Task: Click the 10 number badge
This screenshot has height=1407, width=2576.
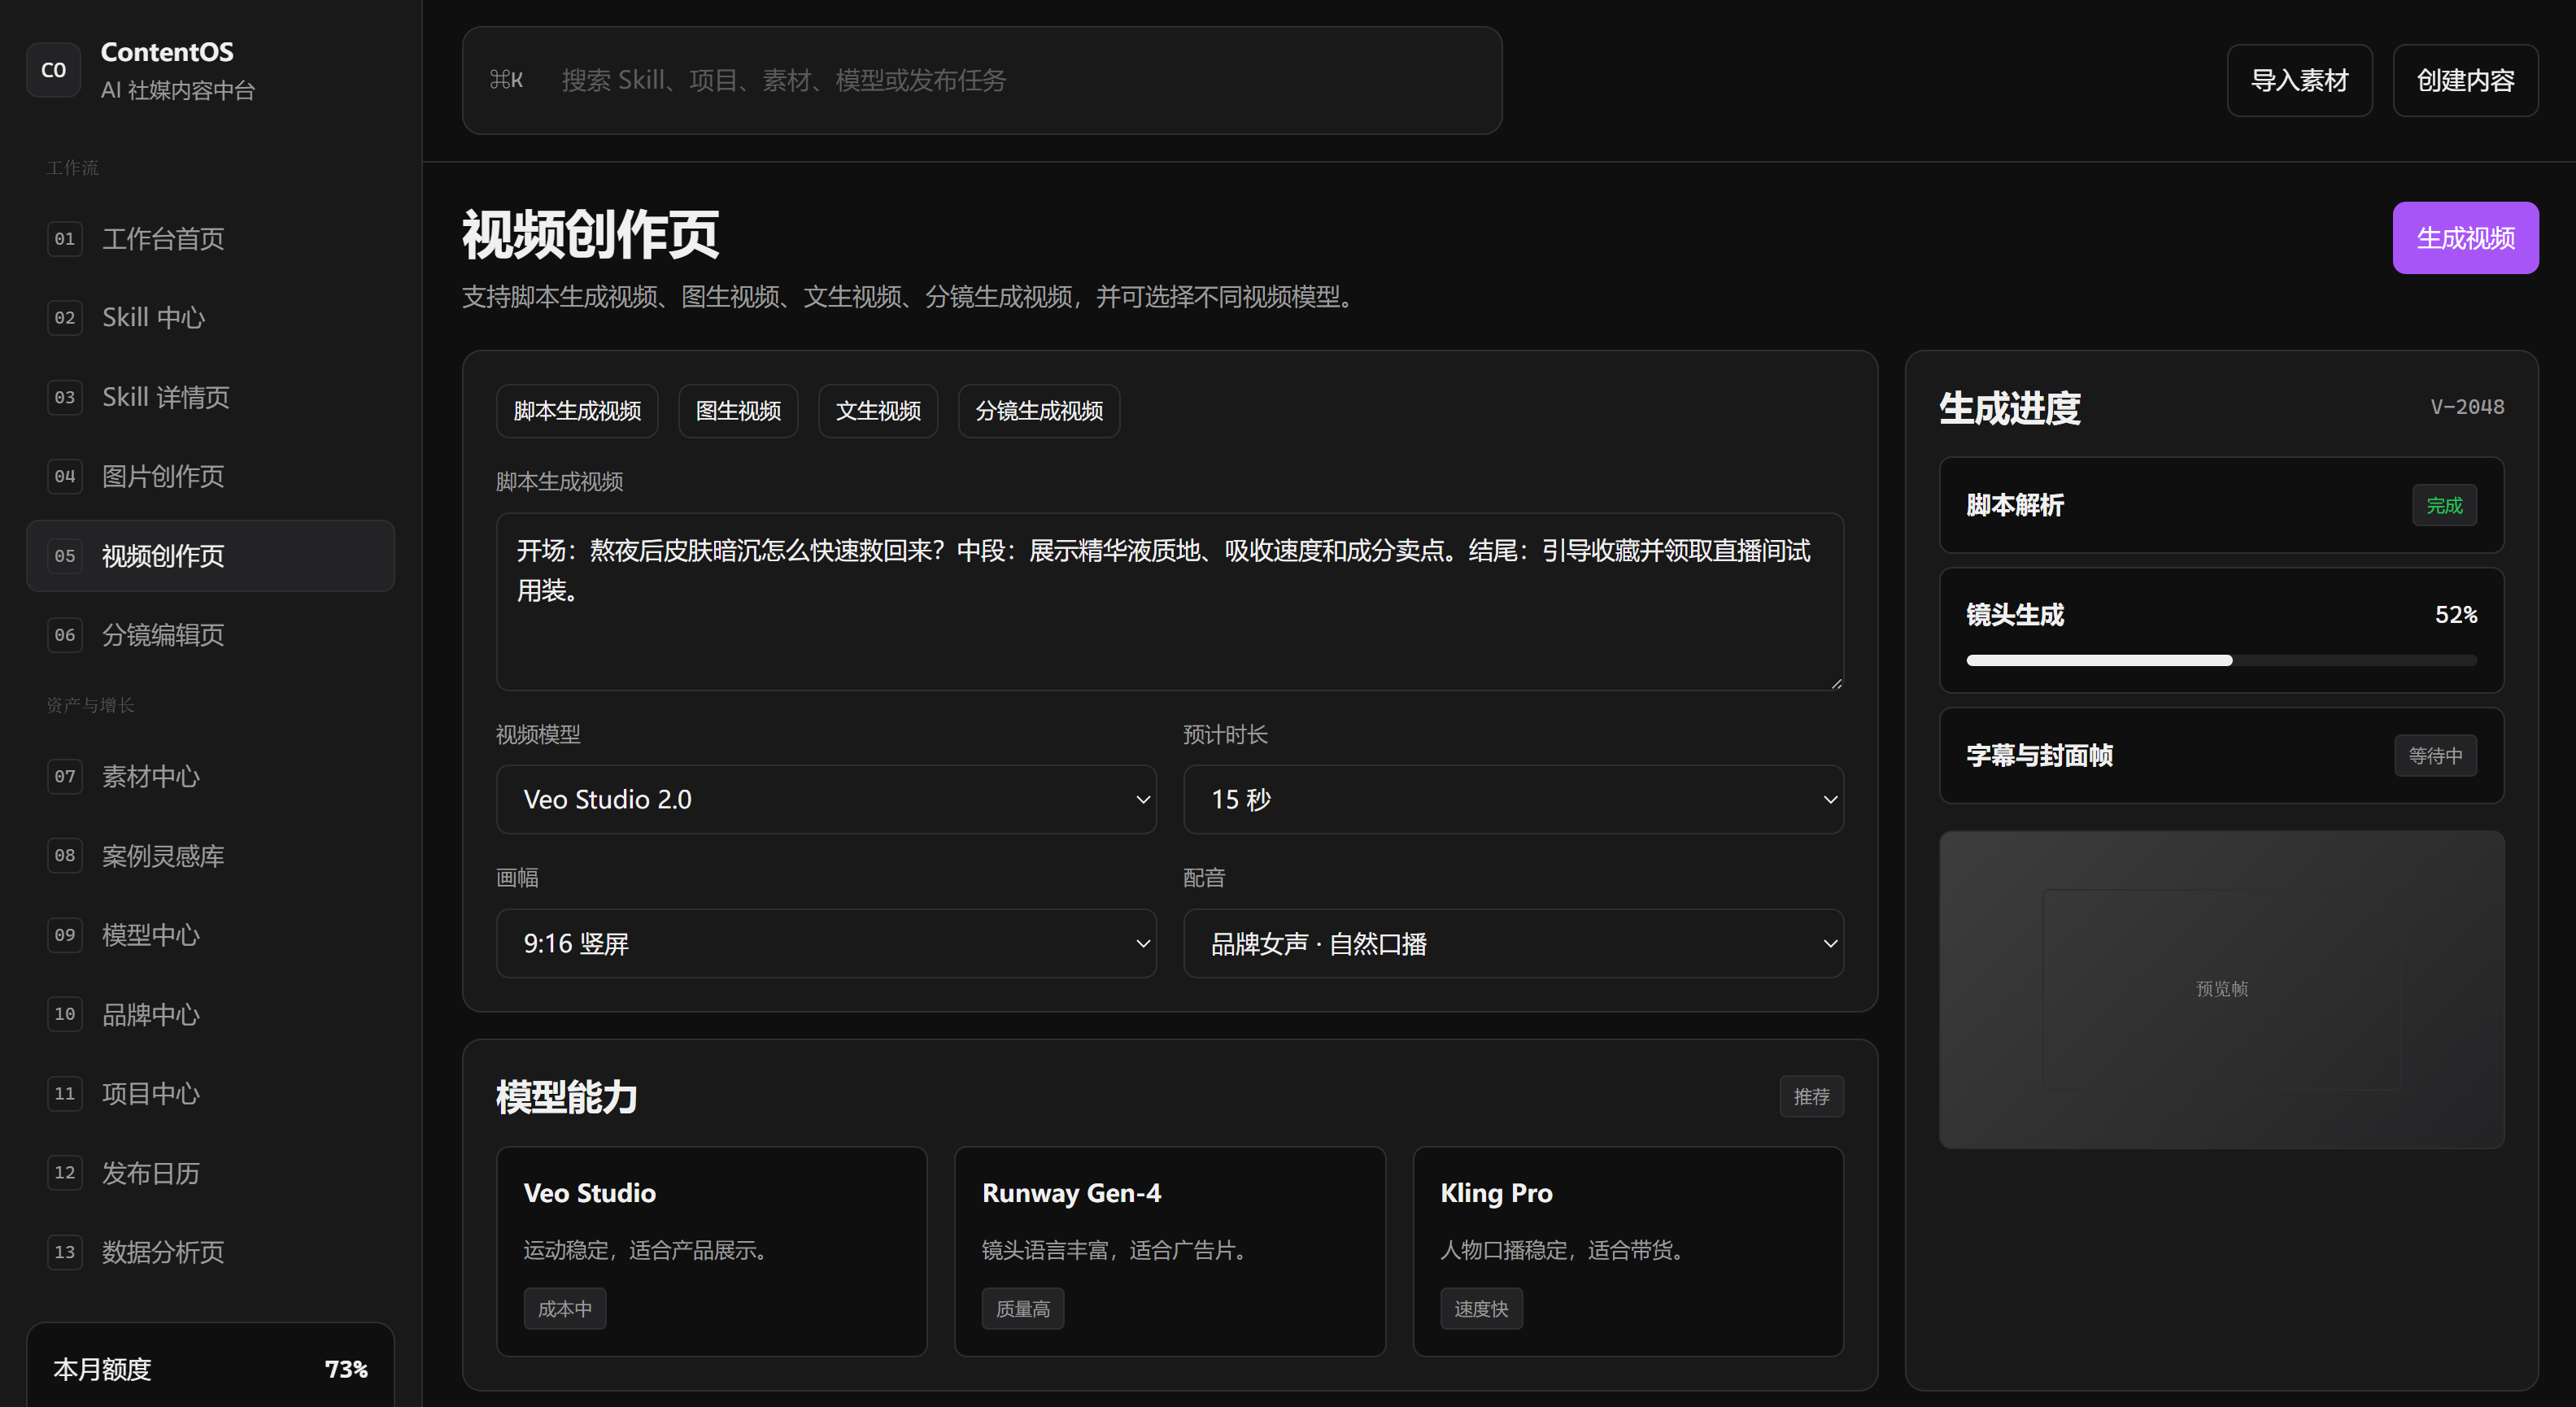Action: point(65,1014)
